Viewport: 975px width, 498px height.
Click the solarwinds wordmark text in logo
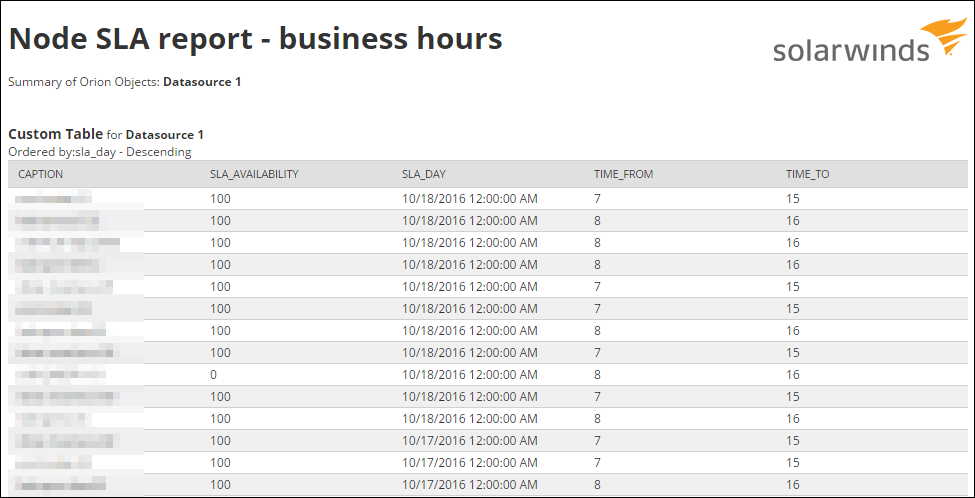850,50
